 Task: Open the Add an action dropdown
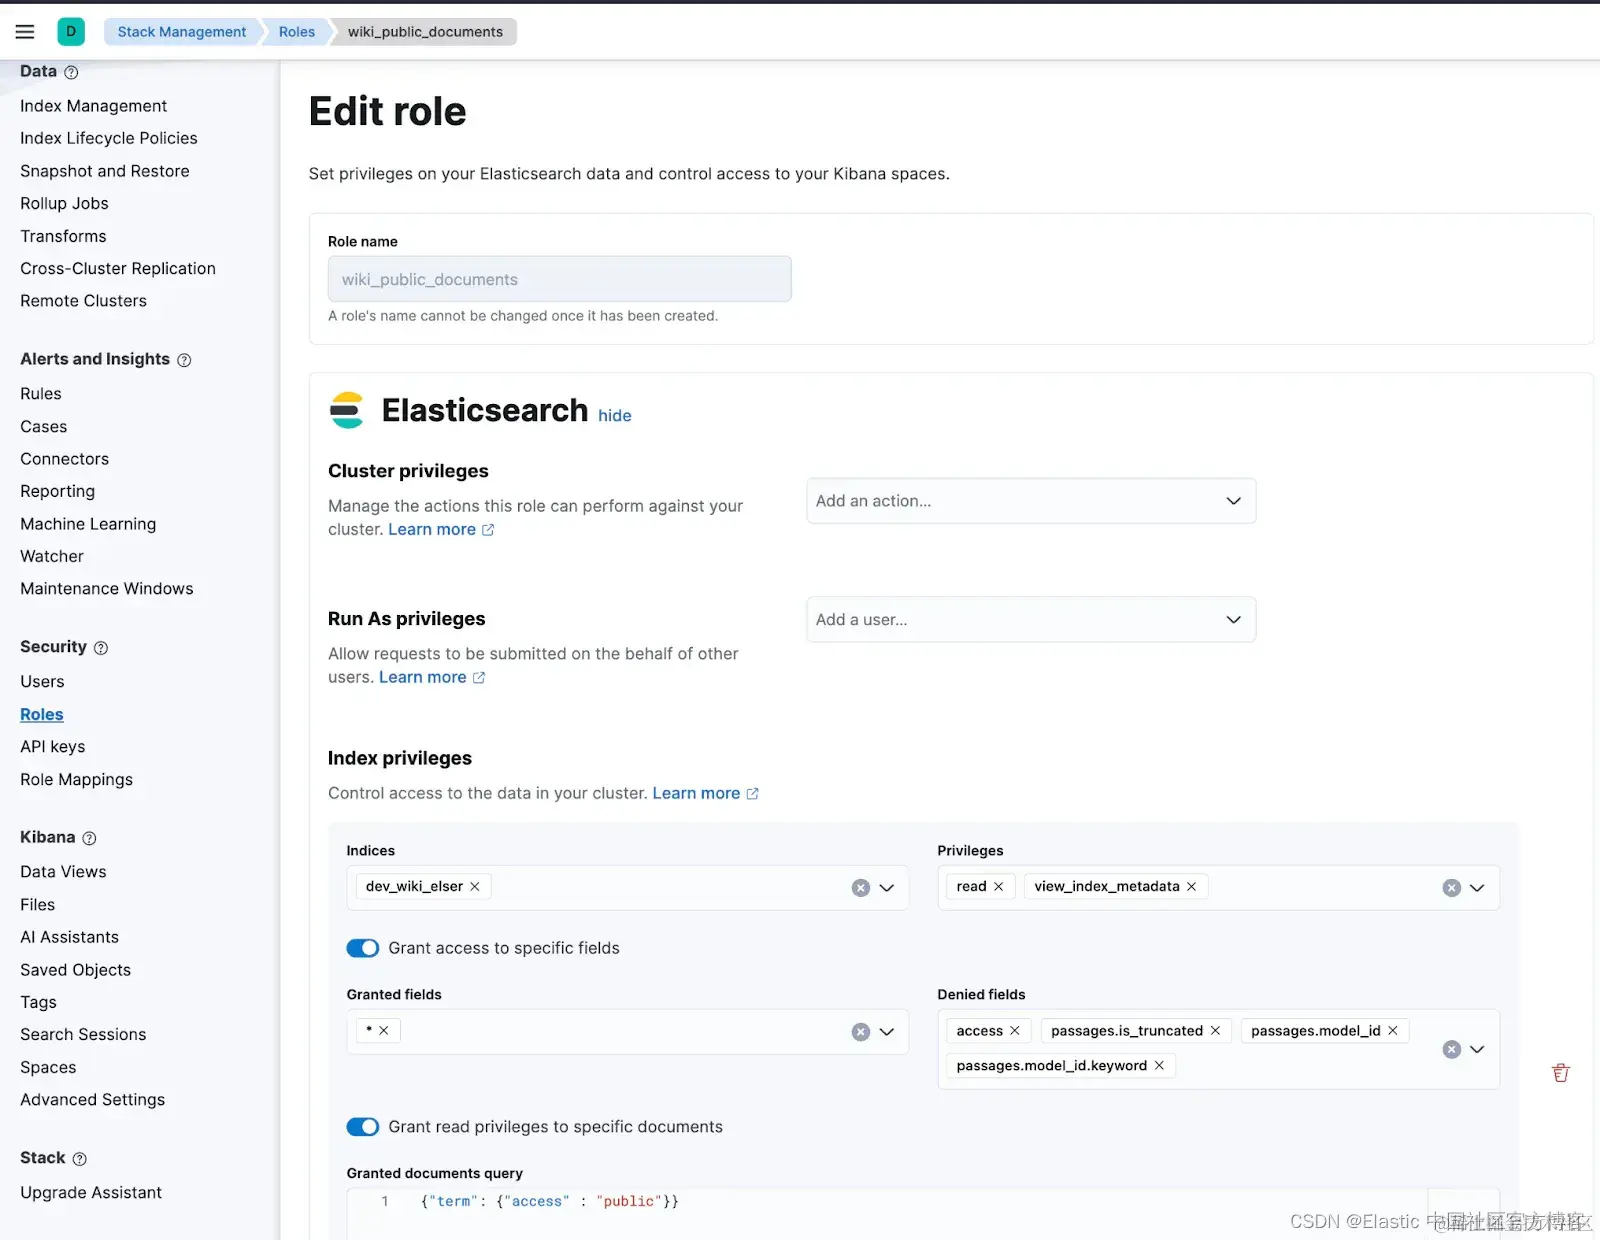[x=1031, y=501]
